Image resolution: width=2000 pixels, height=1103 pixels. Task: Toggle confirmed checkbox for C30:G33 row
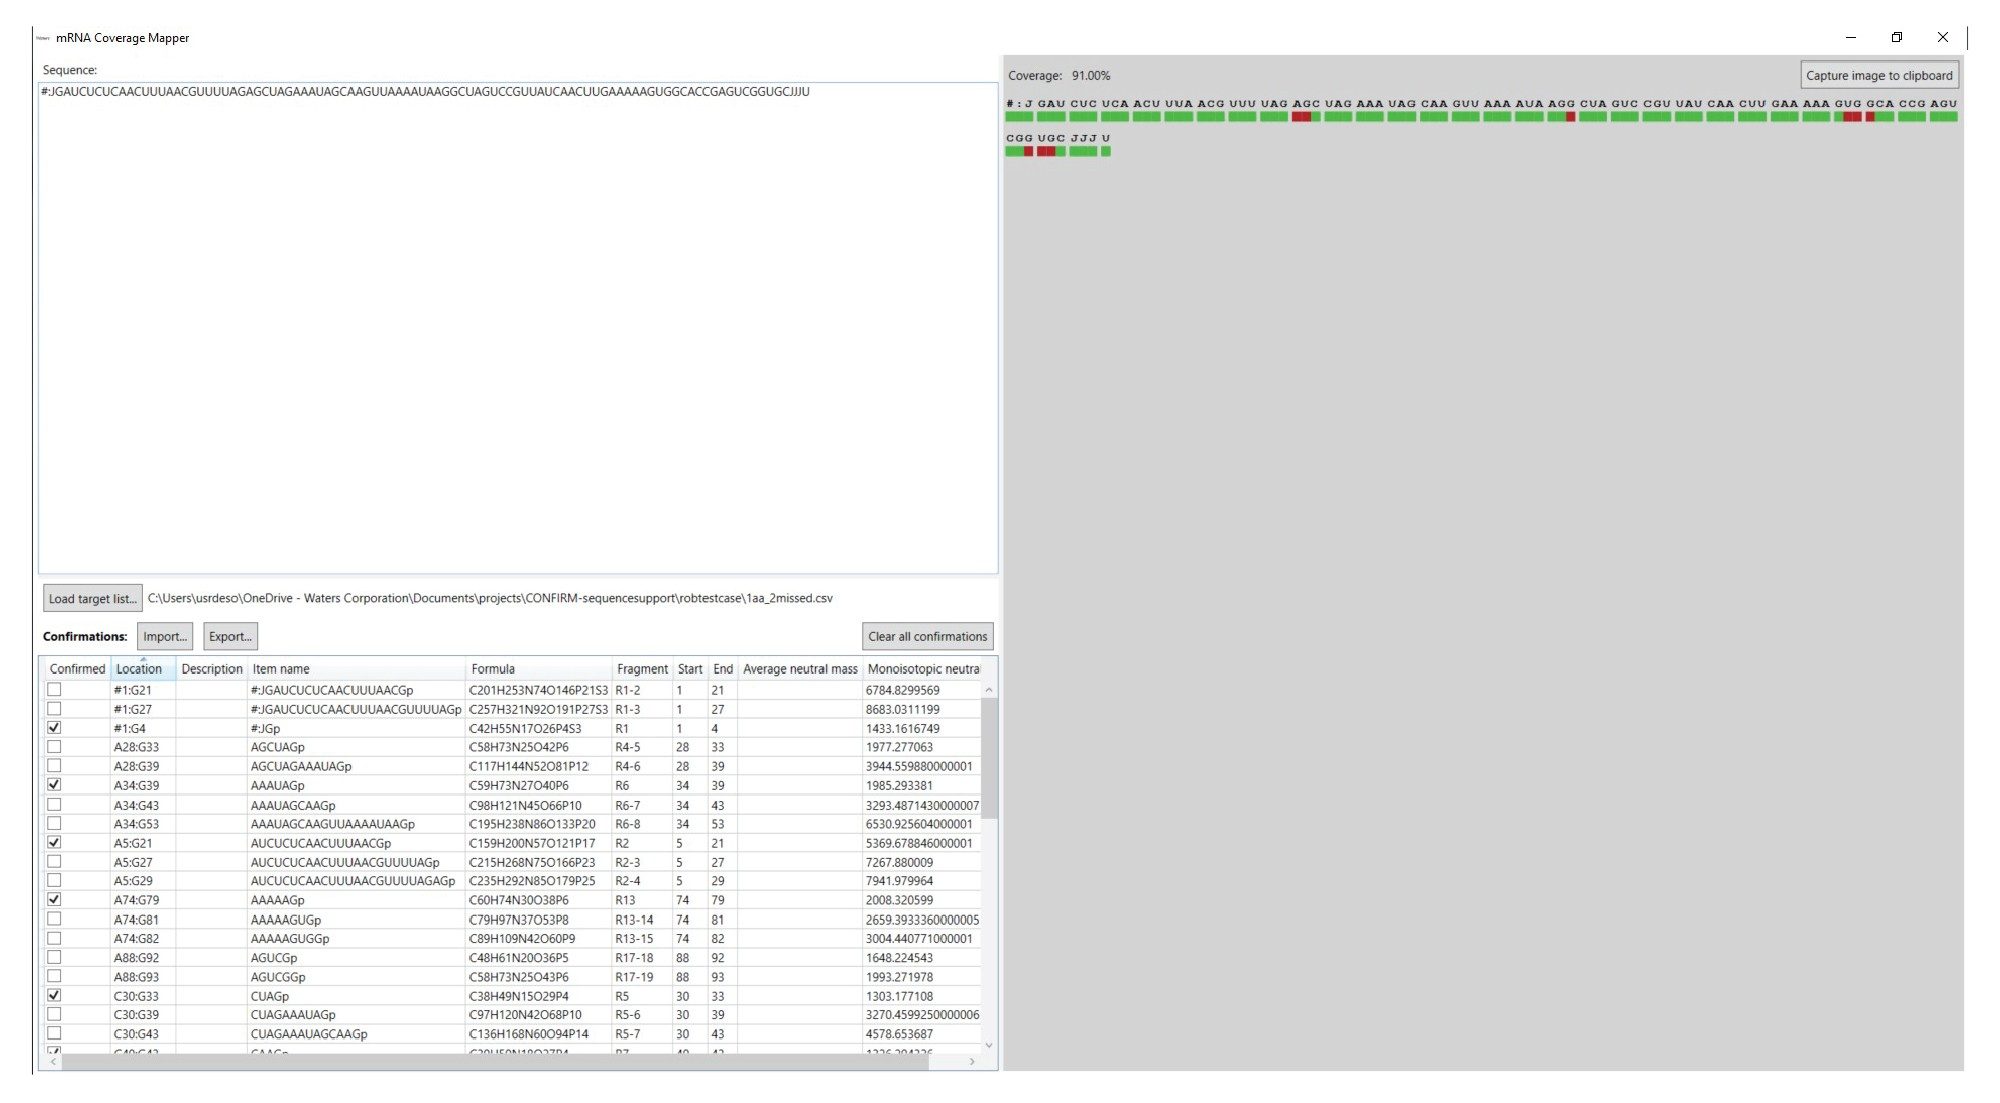(x=54, y=994)
